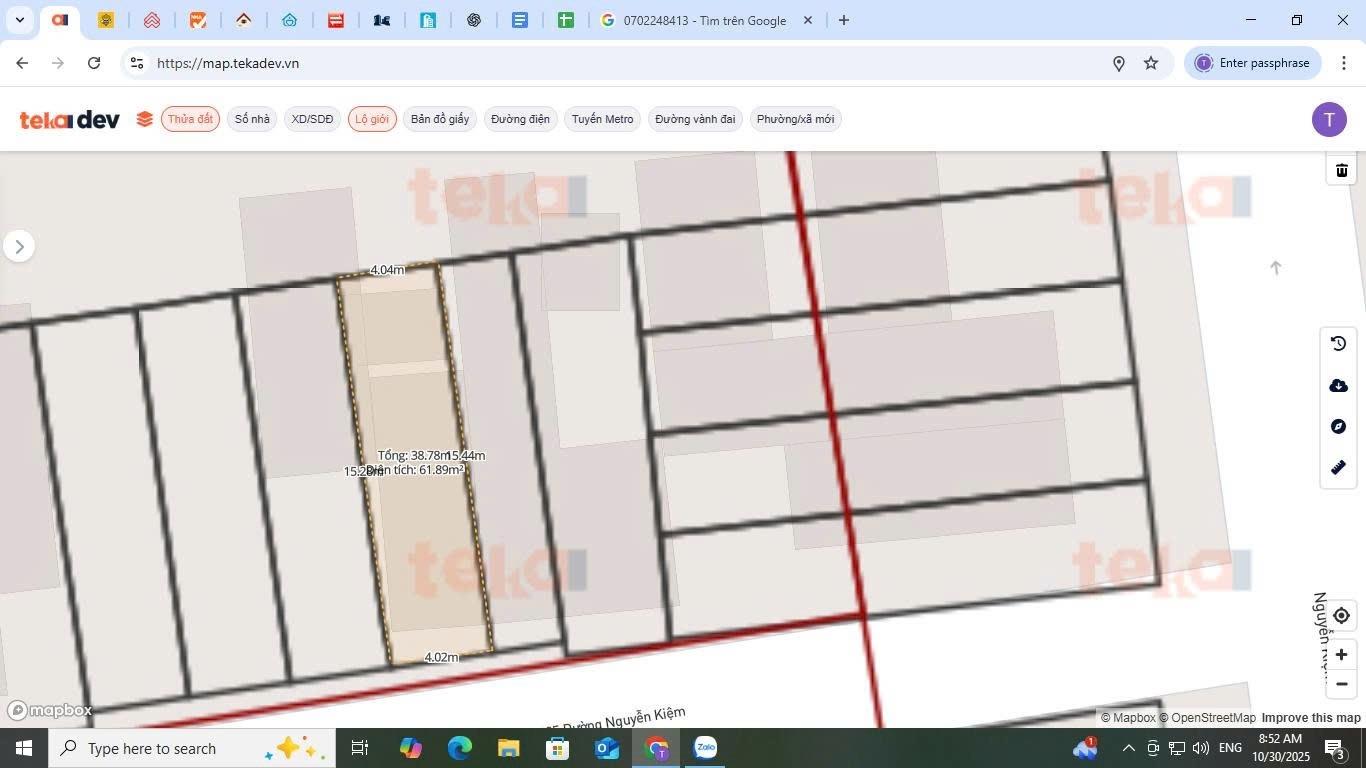Locate my position with the crosshair icon
The height and width of the screenshot is (768, 1366).
pos(1341,616)
